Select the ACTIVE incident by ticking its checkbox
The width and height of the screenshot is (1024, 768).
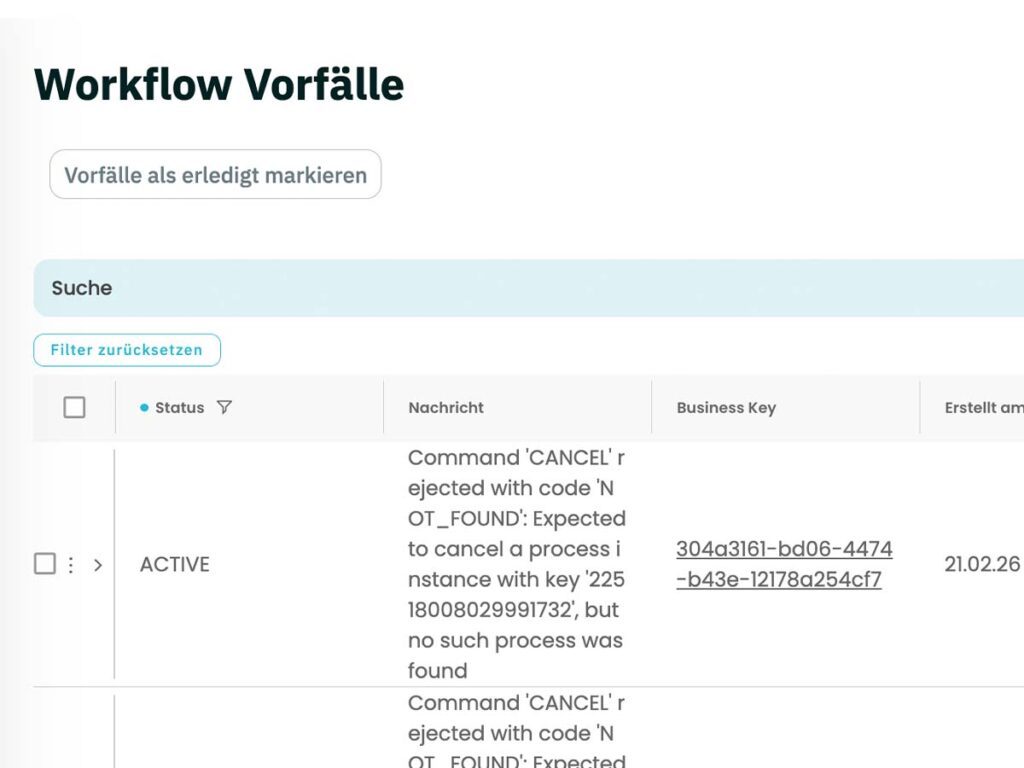point(44,564)
